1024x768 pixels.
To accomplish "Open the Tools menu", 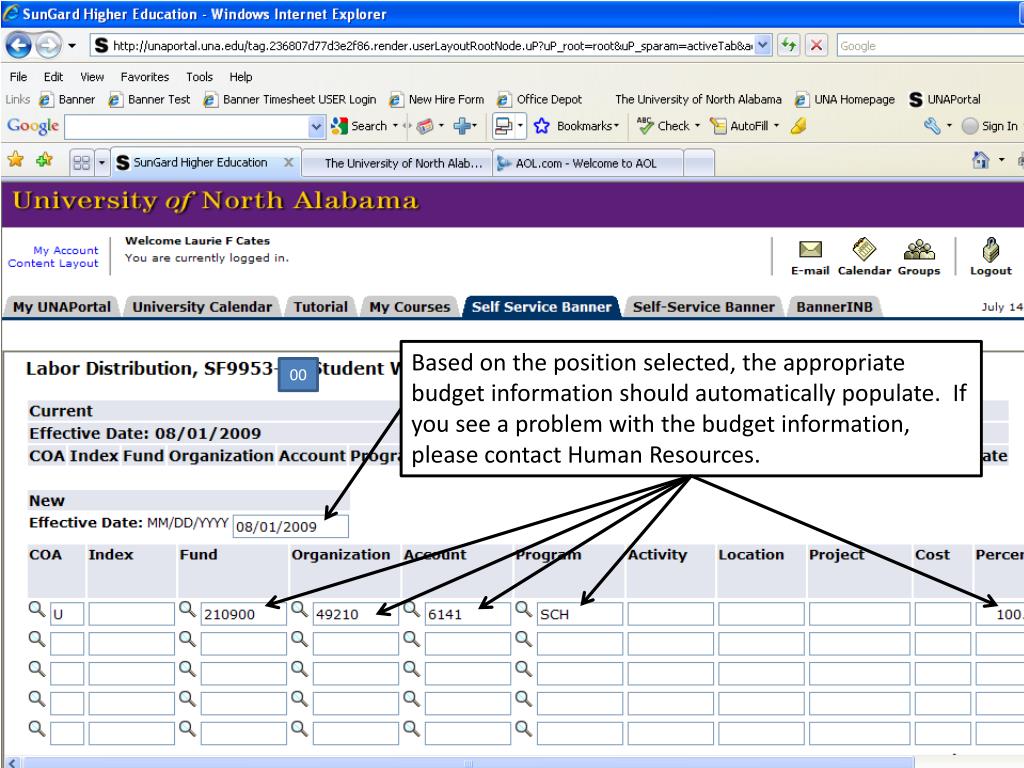I will 199,77.
